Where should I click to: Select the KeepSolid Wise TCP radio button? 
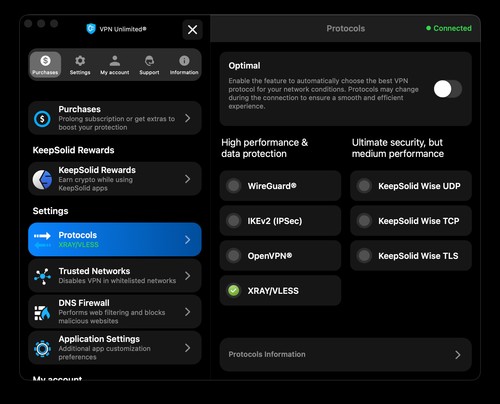pos(364,221)
